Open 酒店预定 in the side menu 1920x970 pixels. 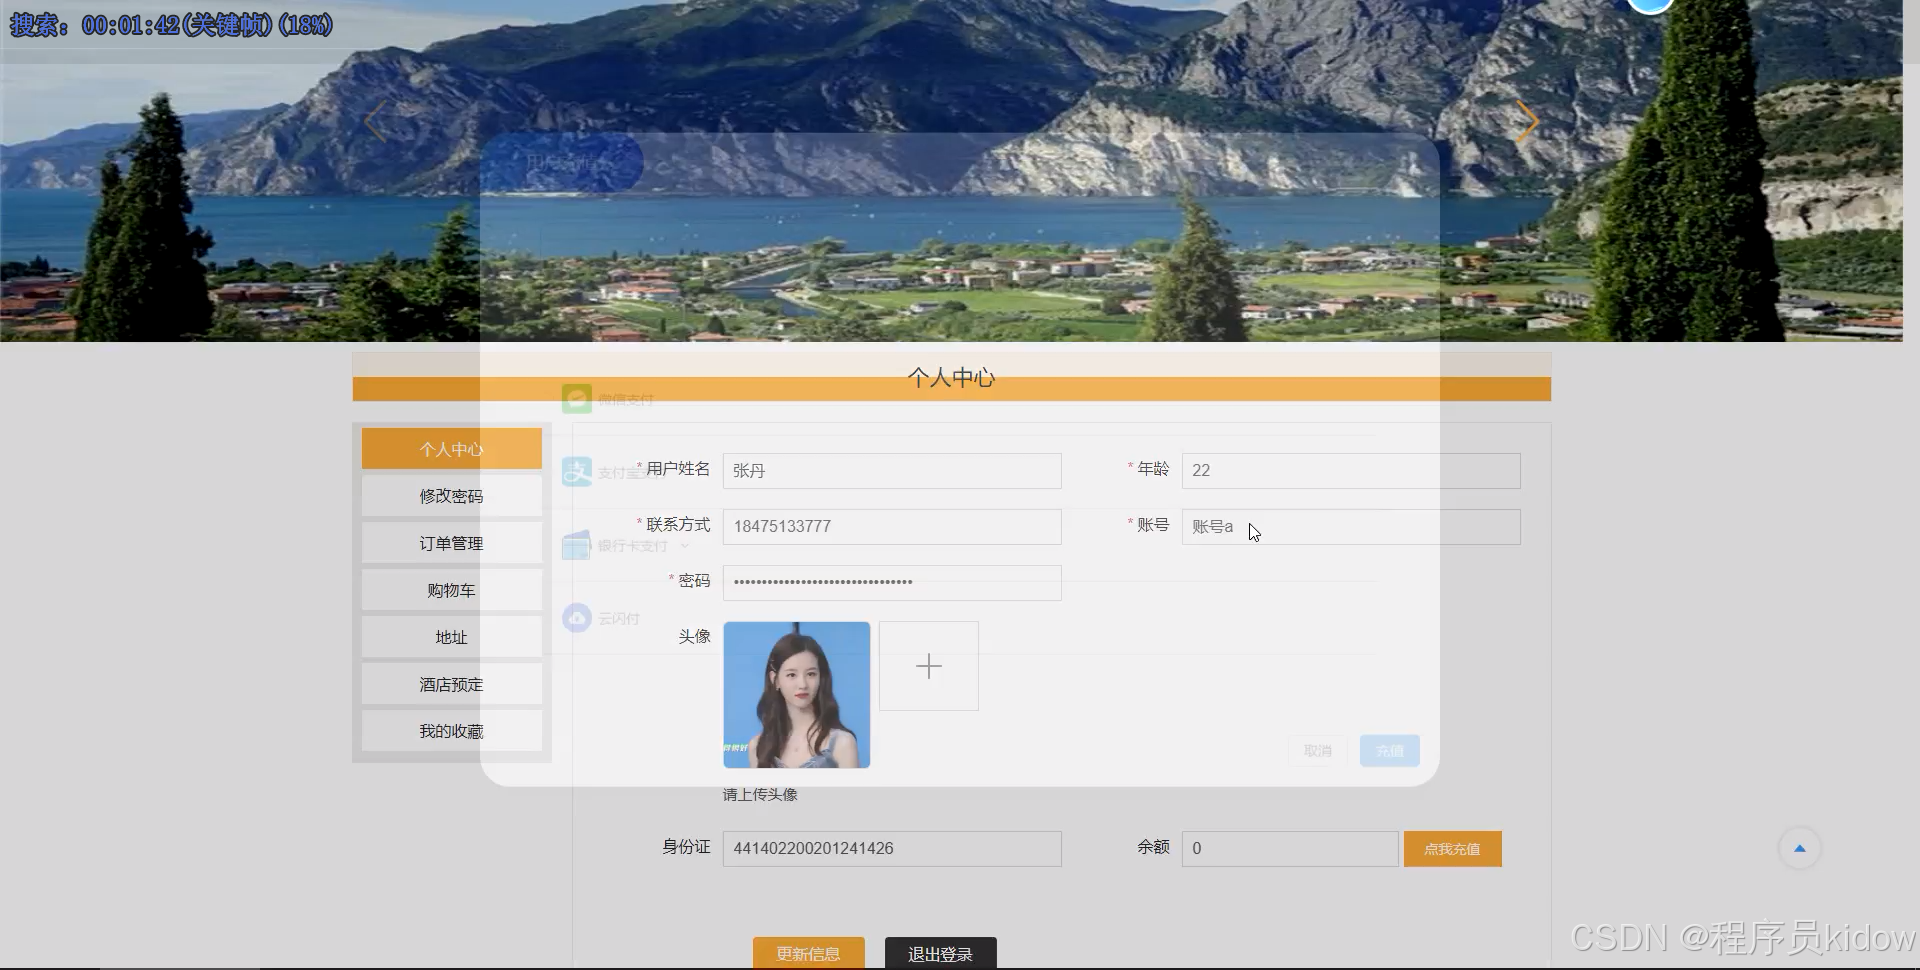[452, 684]
